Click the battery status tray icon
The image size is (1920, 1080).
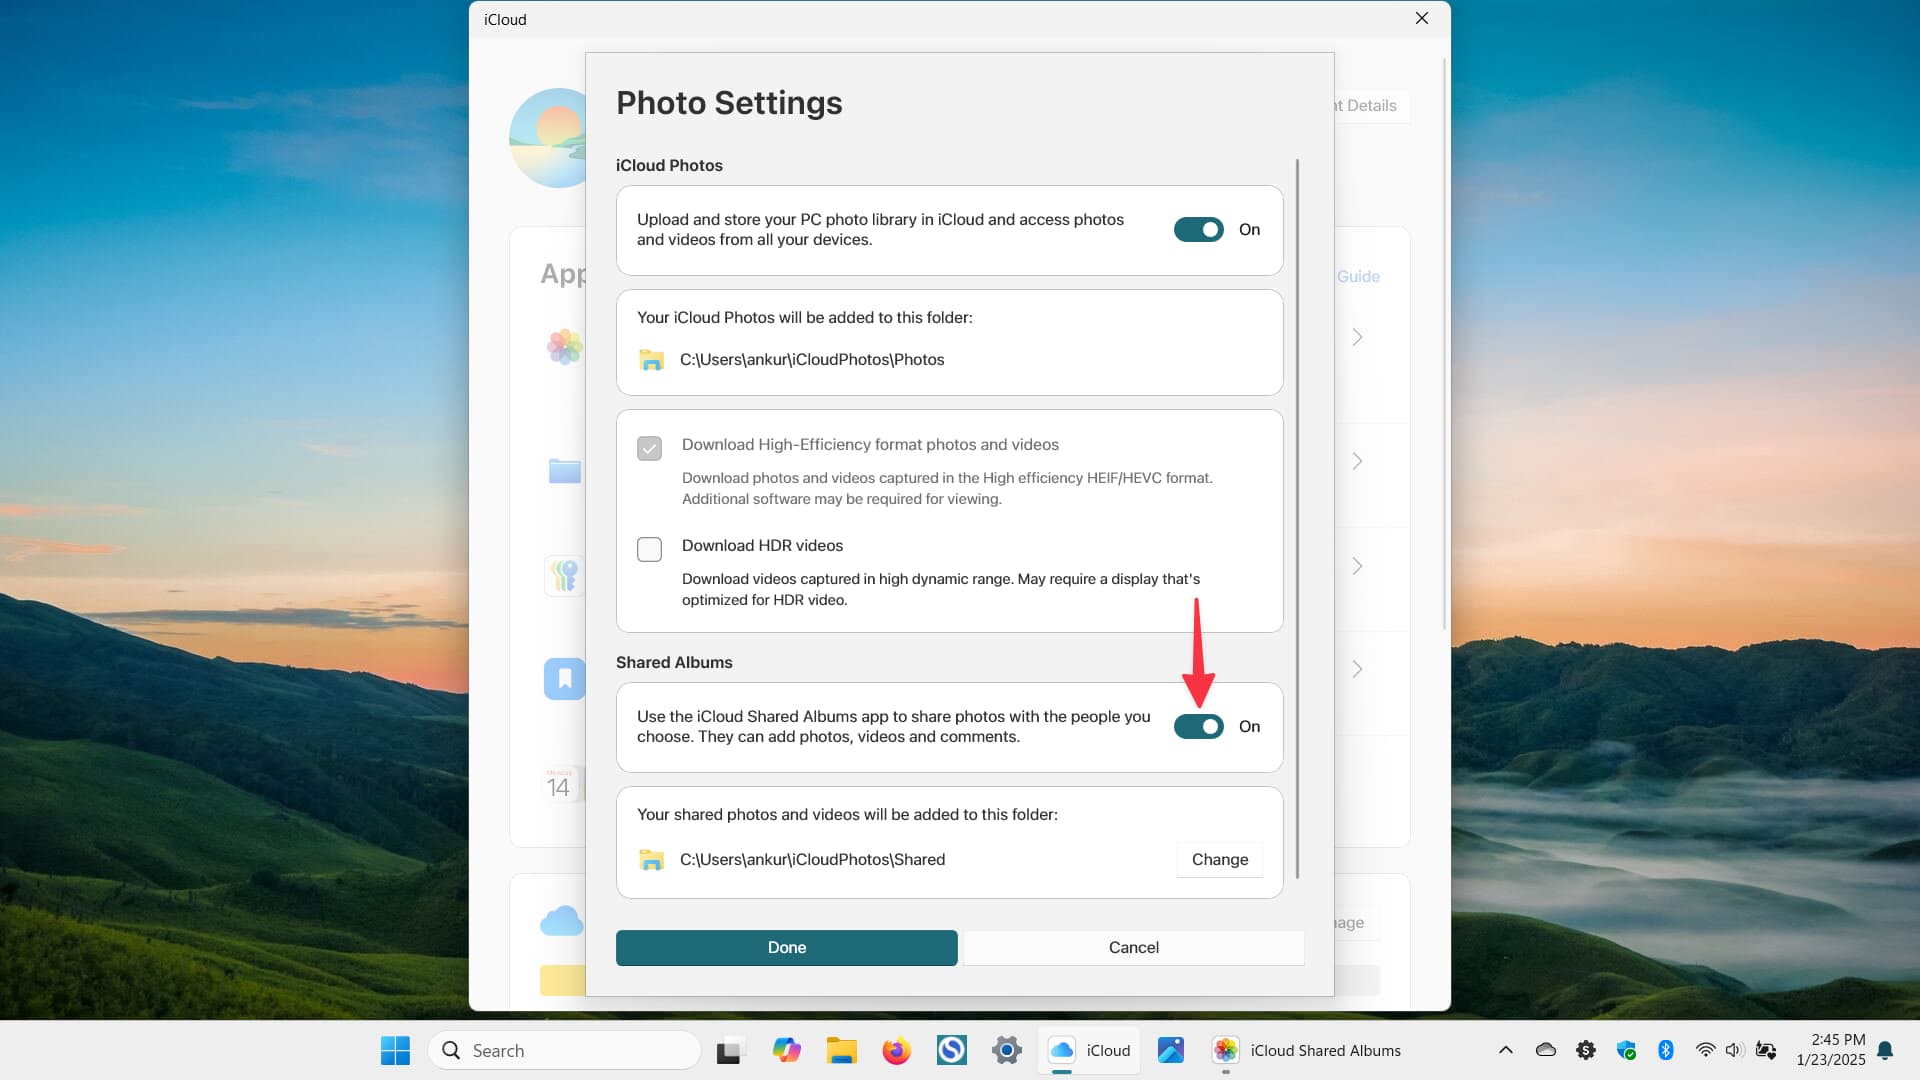[x=1765, y=1050]
